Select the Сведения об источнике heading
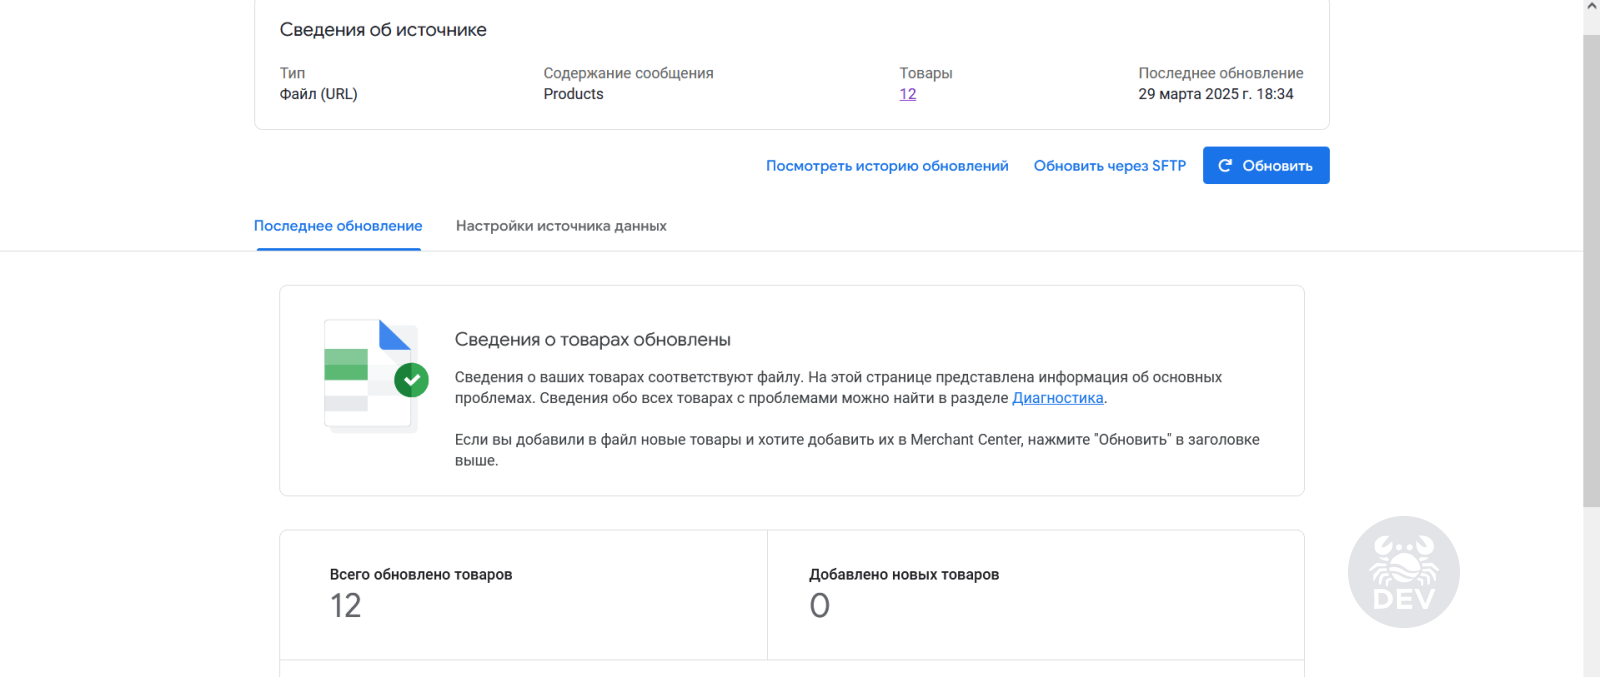This screenshot has width=1600, height=678. click(x=383, y=30)
